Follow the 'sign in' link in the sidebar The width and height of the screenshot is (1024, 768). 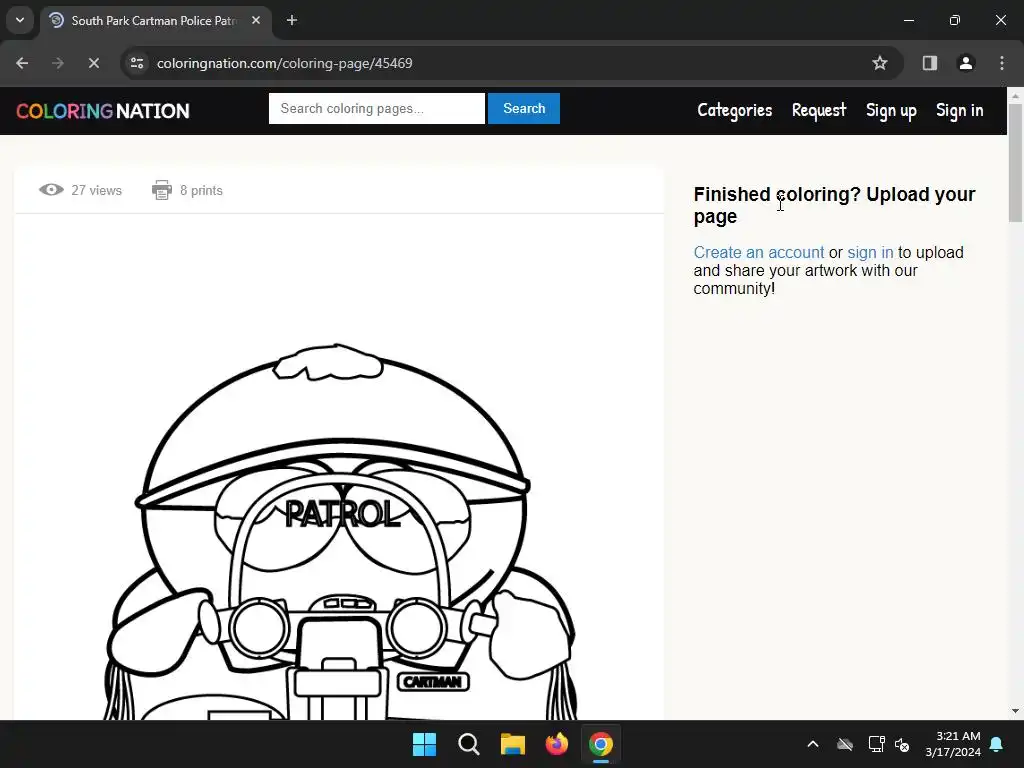tap(870, 253)
